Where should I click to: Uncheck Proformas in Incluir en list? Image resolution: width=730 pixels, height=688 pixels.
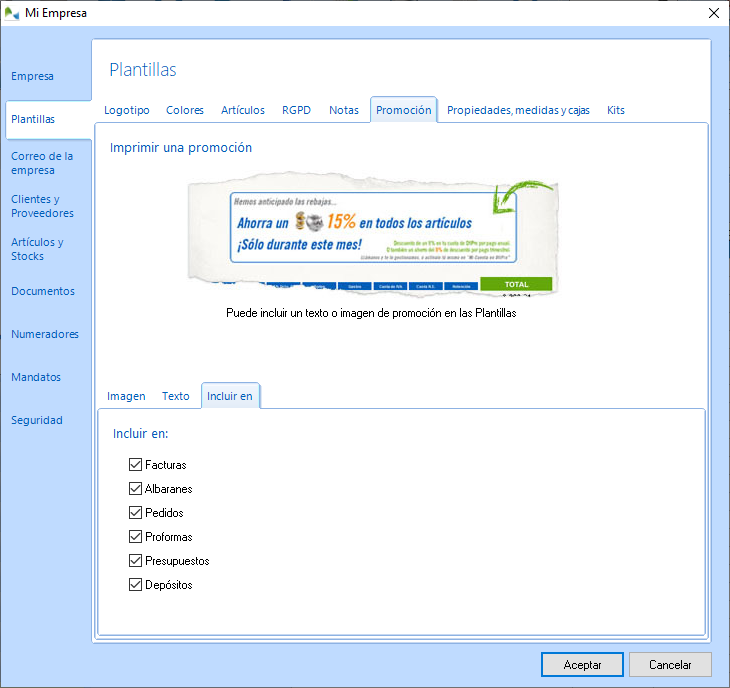coord(136,537)
